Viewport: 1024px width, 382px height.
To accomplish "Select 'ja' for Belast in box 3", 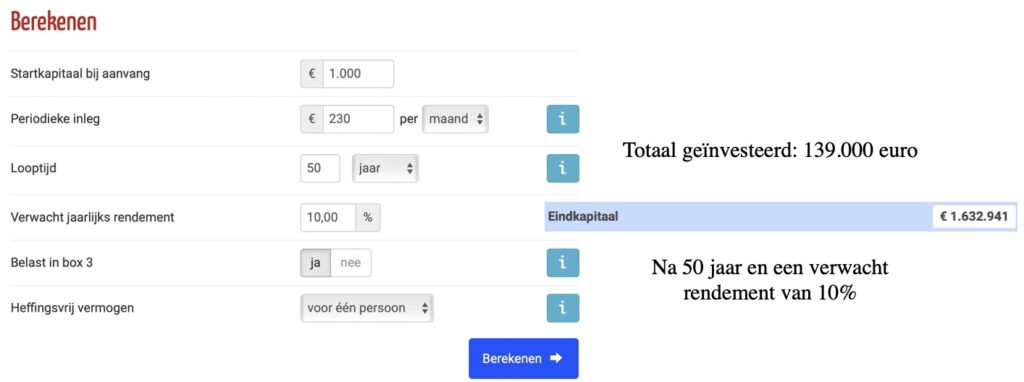I will point(315,263).
